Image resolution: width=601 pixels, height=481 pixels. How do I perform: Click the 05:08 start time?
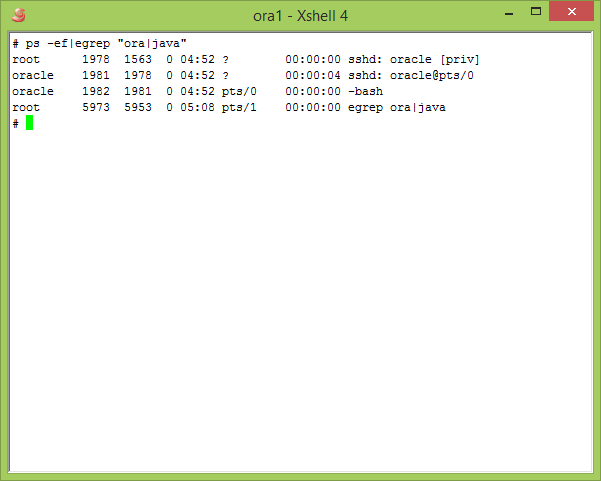197,107
